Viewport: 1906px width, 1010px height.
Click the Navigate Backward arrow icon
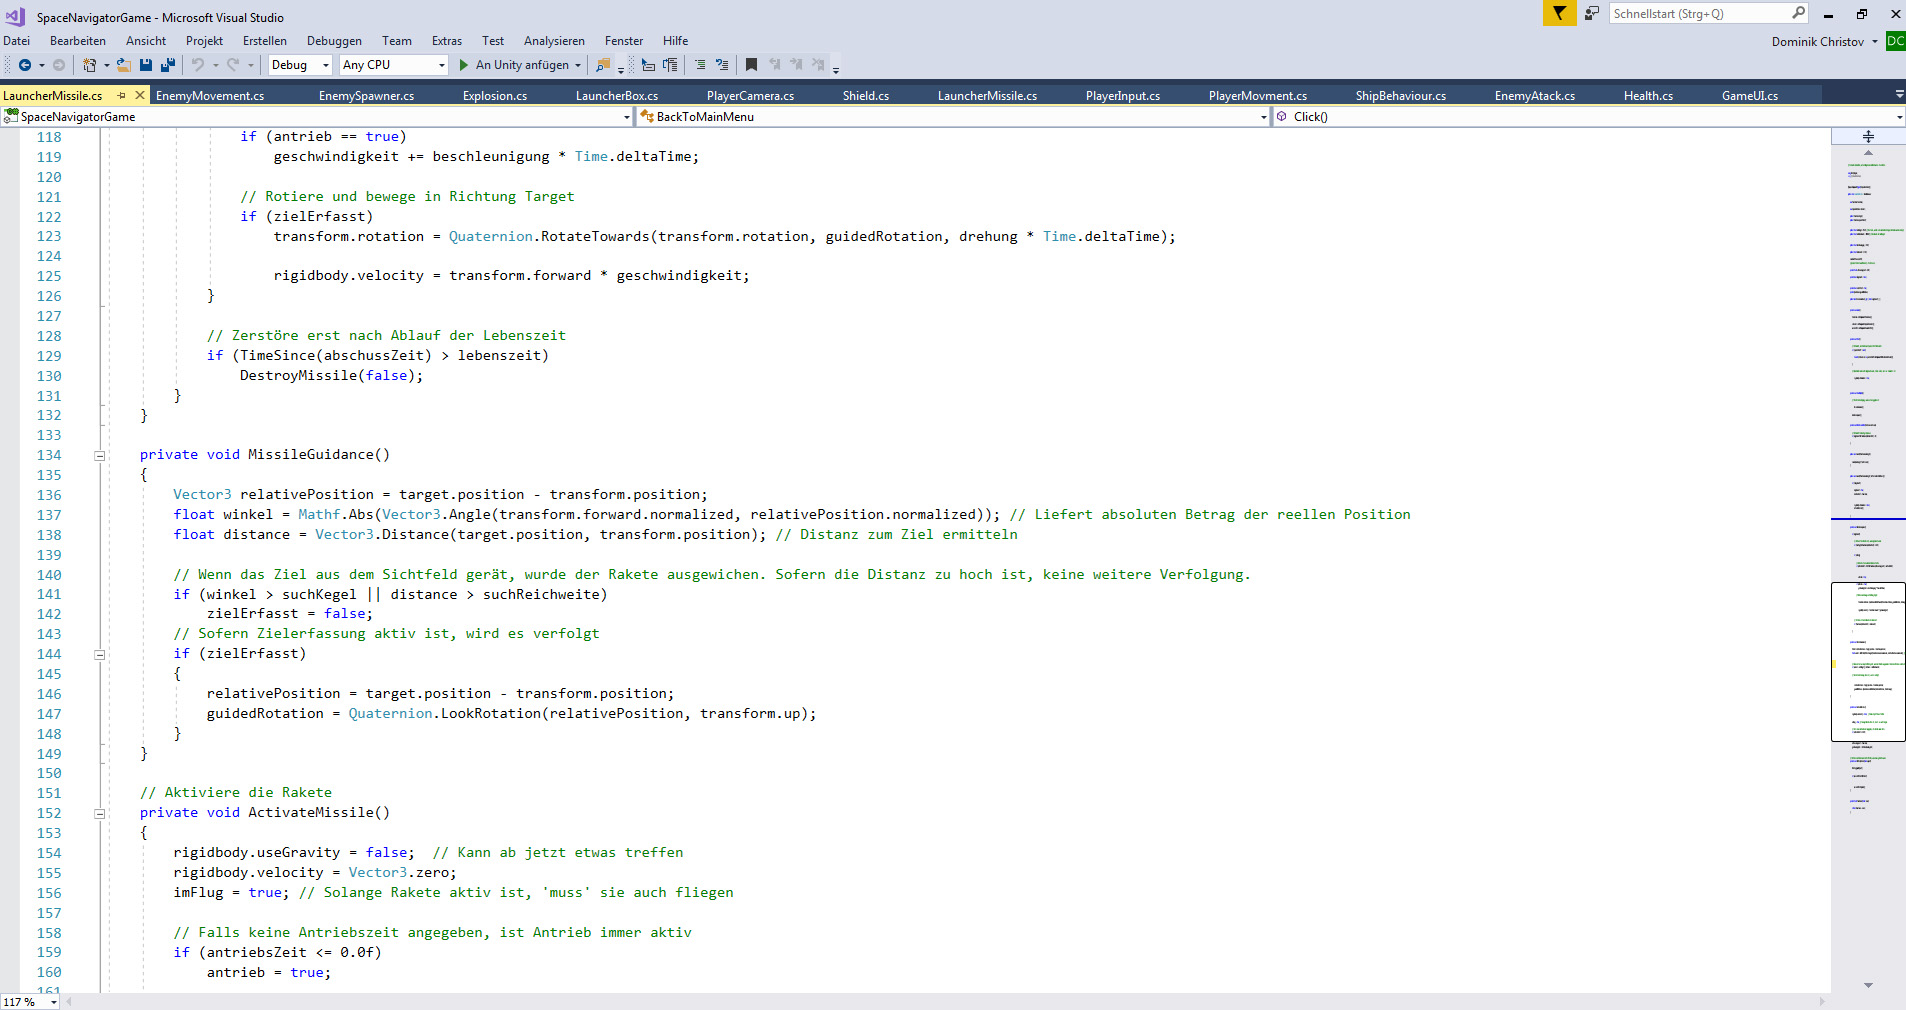[25, 65]
